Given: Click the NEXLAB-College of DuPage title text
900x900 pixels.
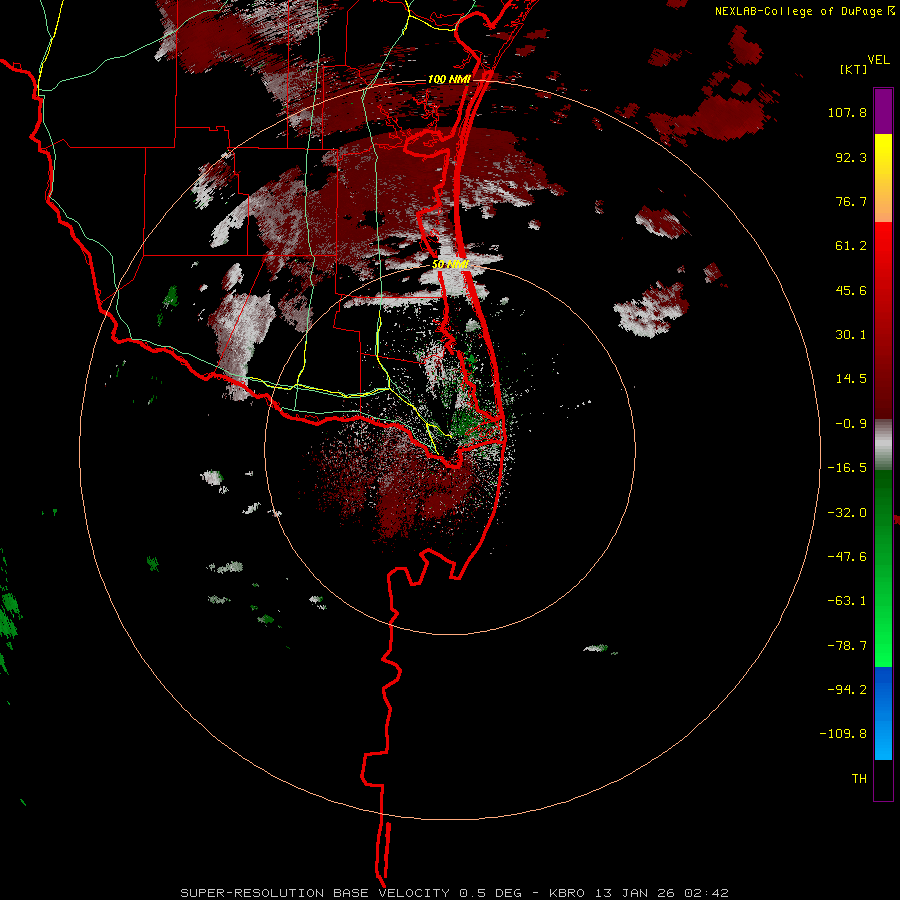Looking at the screenshot, I should [800, 11].
